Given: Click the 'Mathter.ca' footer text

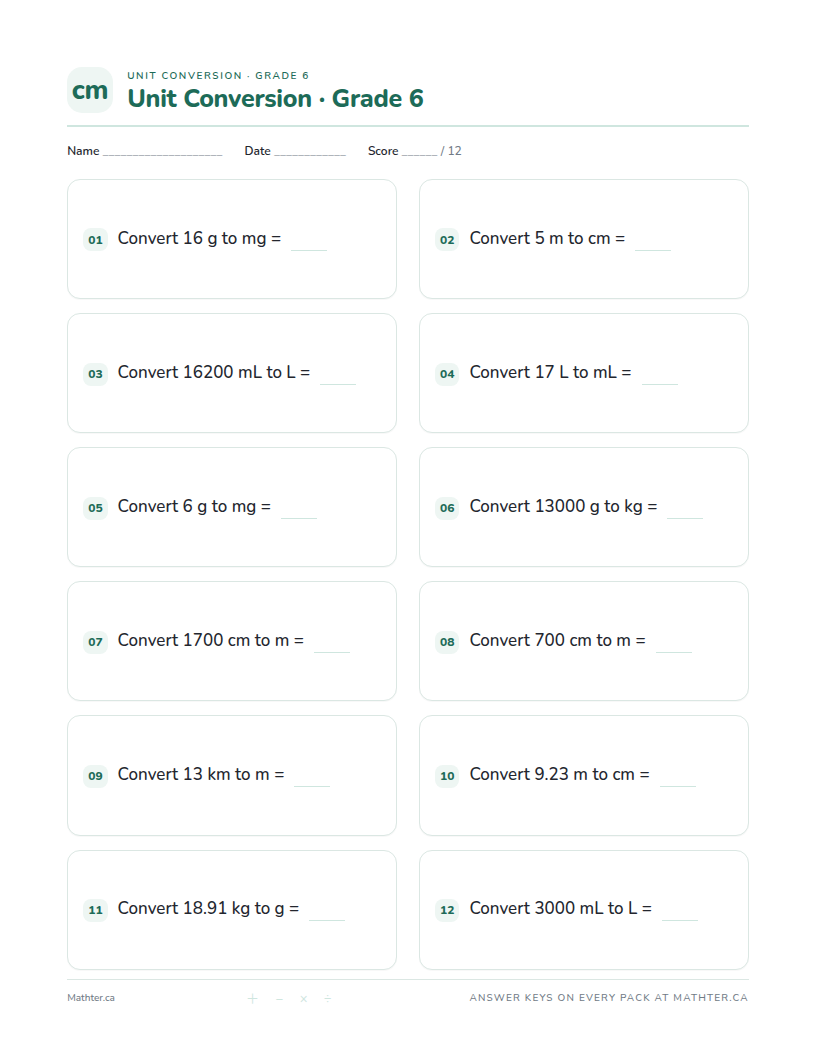Looking at the screenshot, I should (x=91, y=998).
